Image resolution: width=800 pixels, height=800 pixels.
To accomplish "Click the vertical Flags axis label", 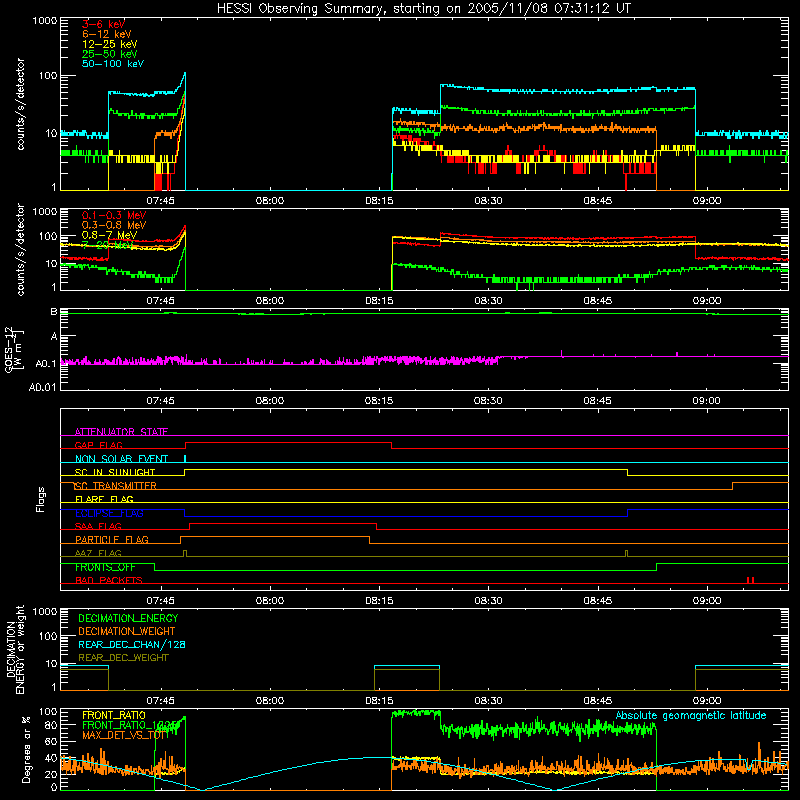I will pyautogui.click(x=41, y=499).
